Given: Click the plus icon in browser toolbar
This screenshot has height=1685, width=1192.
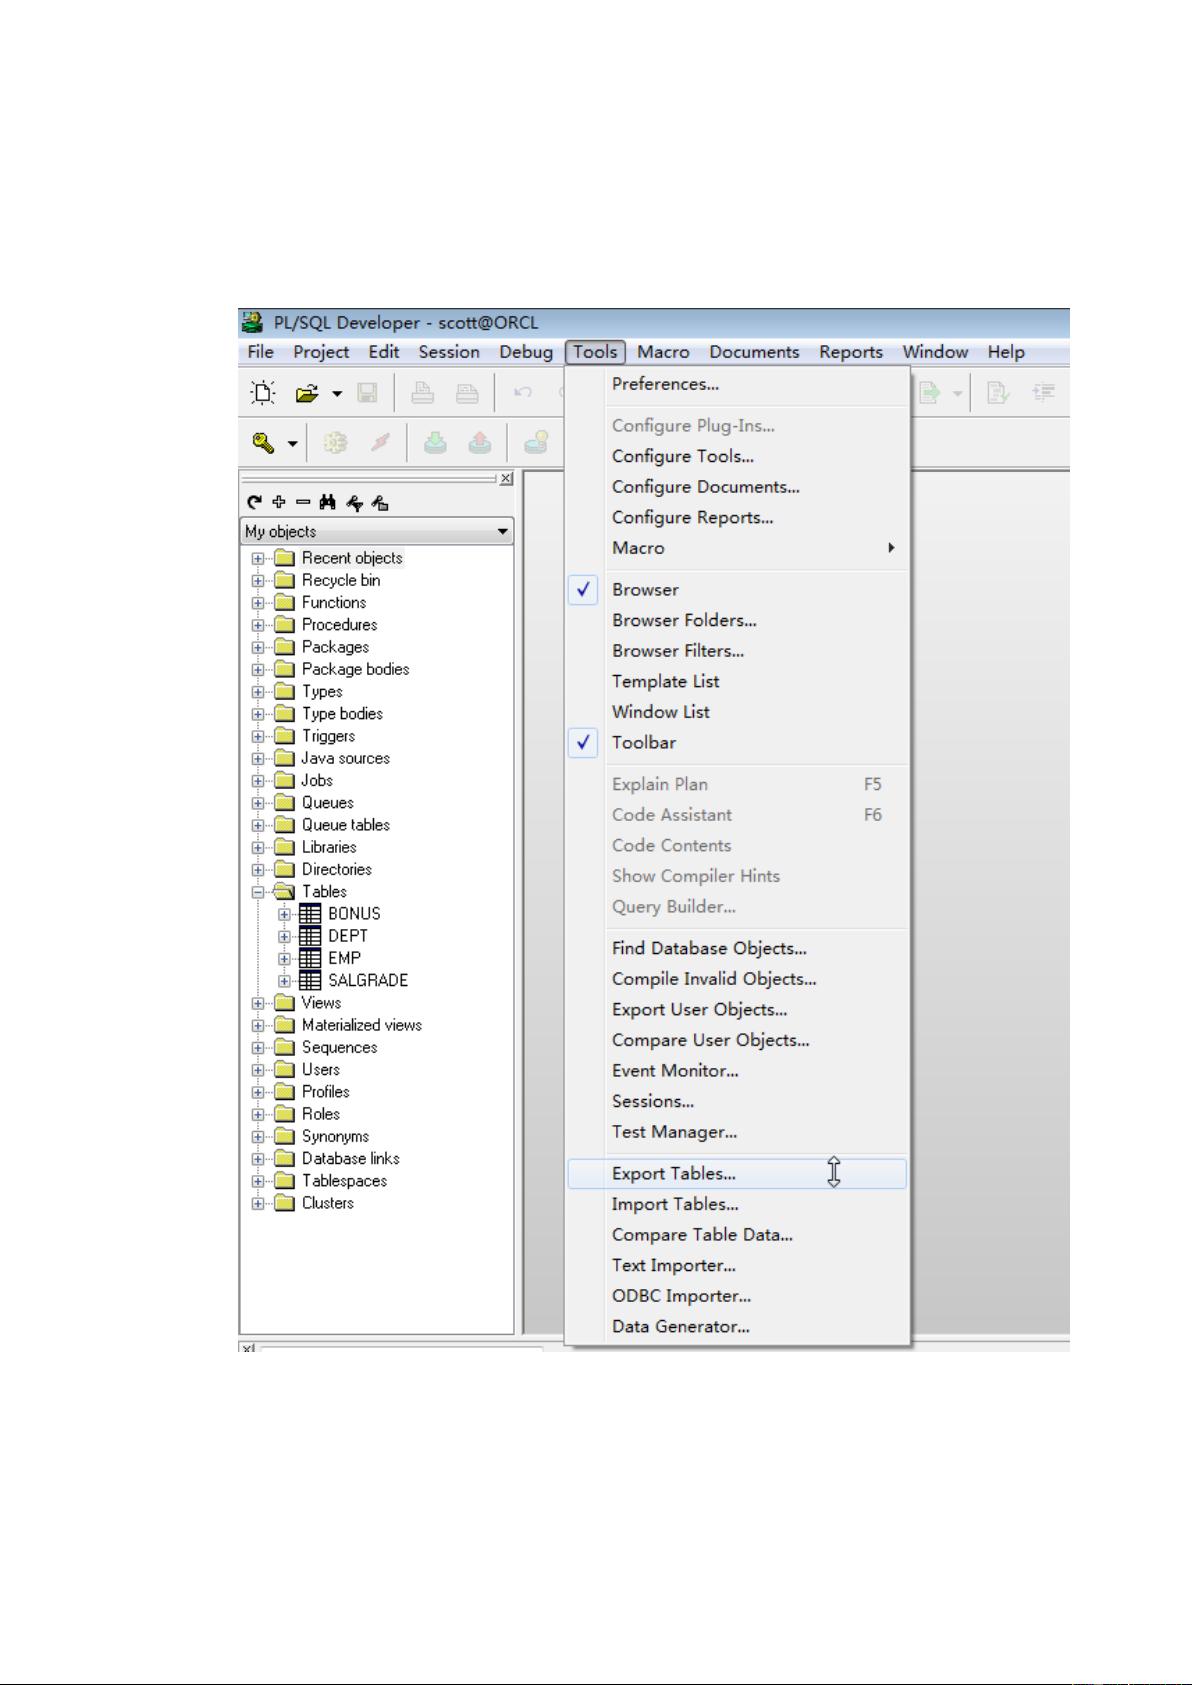Looking at the screenshot, I should pyautogui.click(x=279, y=502).
